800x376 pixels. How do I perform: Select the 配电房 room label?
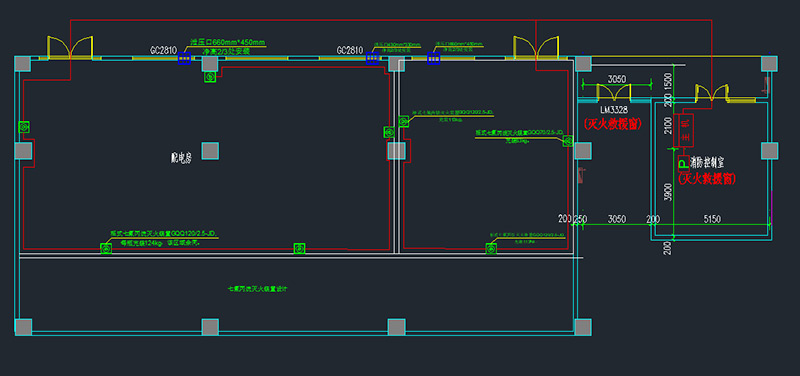click(181, 158)
